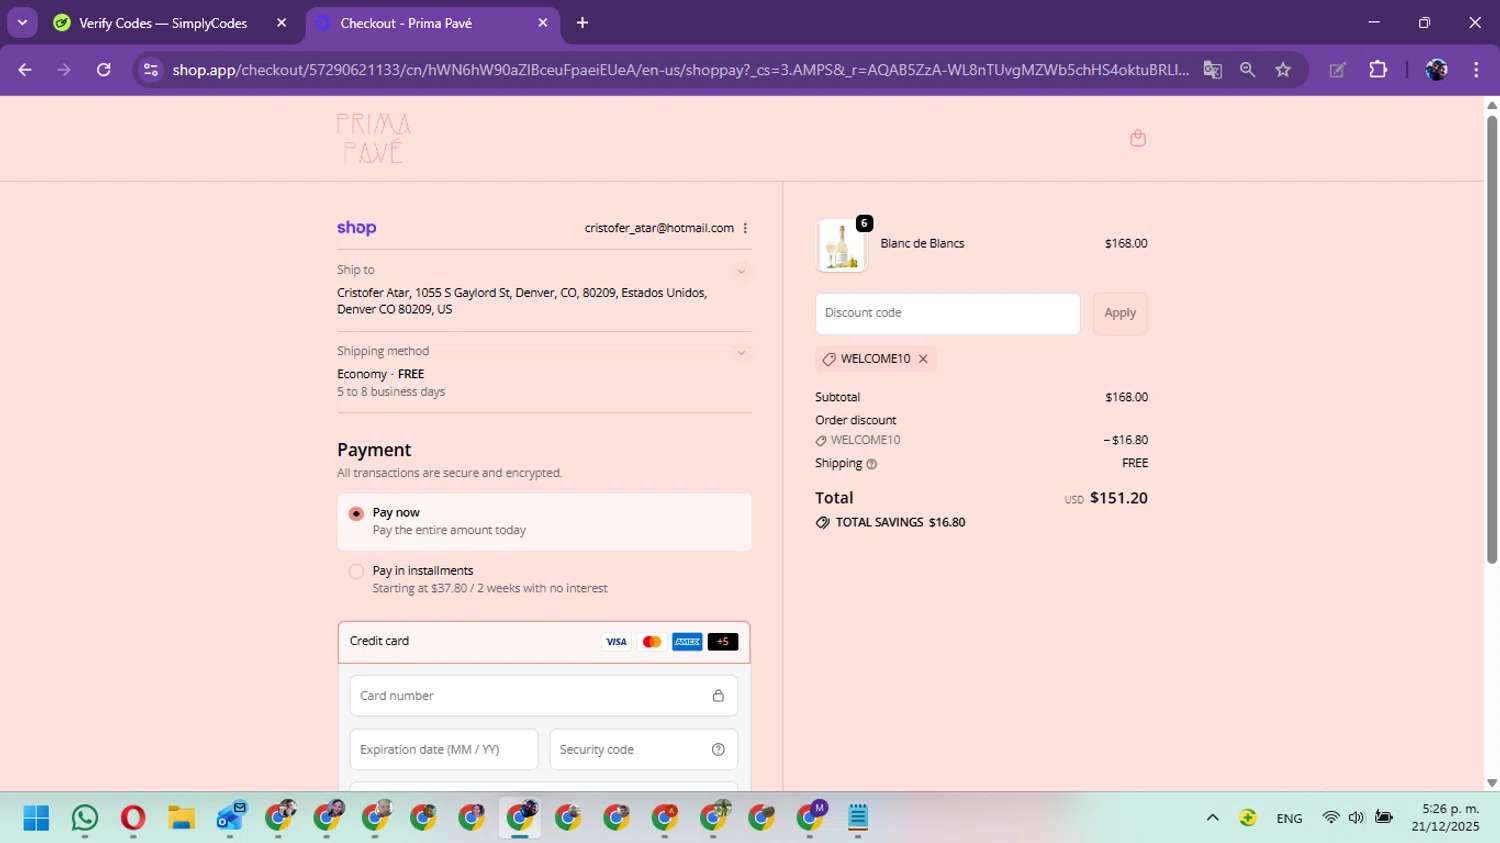This screenshot has height=843, width=1500.
Task: Show the security code help tooltip
Action: [718, 750]
